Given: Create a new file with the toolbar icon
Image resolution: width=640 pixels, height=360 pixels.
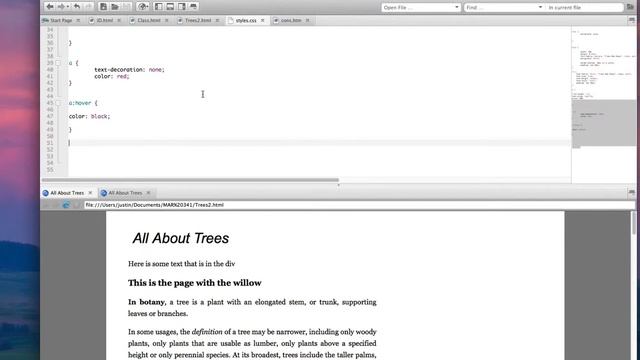Looking at the screenshot, I should (x=103, y=7).
